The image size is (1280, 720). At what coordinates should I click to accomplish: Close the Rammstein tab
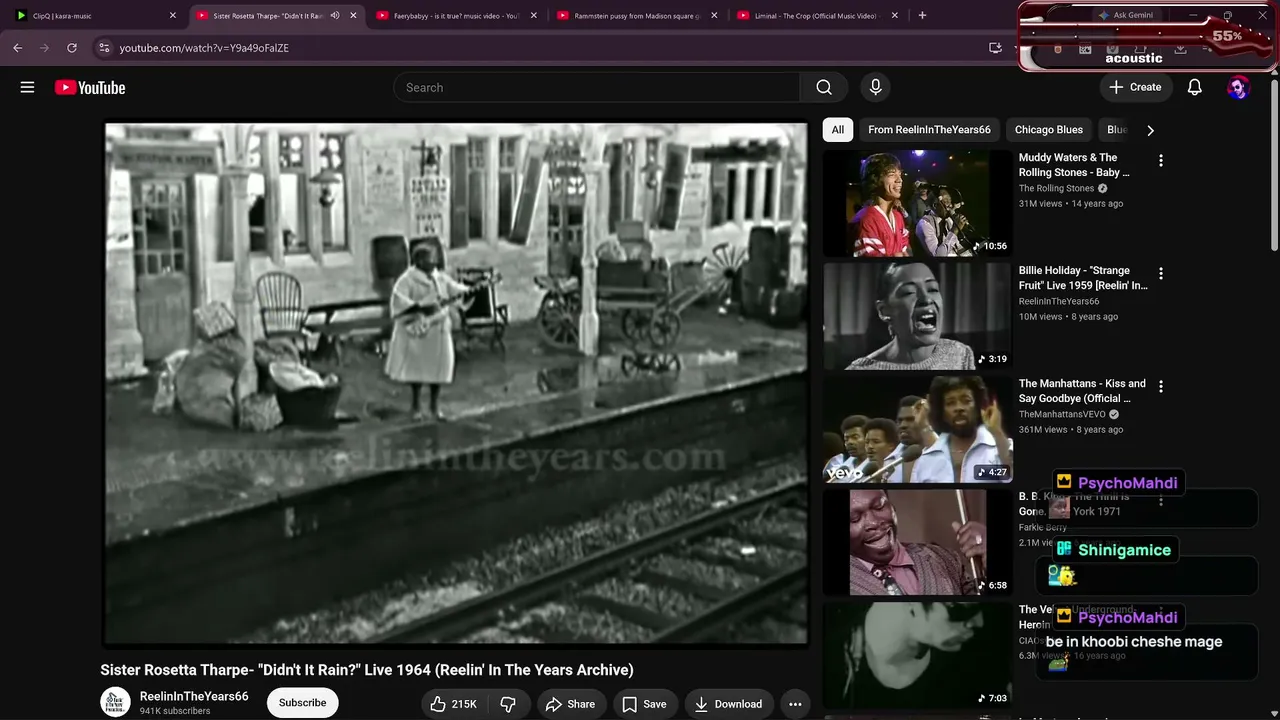click(x=714, y=16)
